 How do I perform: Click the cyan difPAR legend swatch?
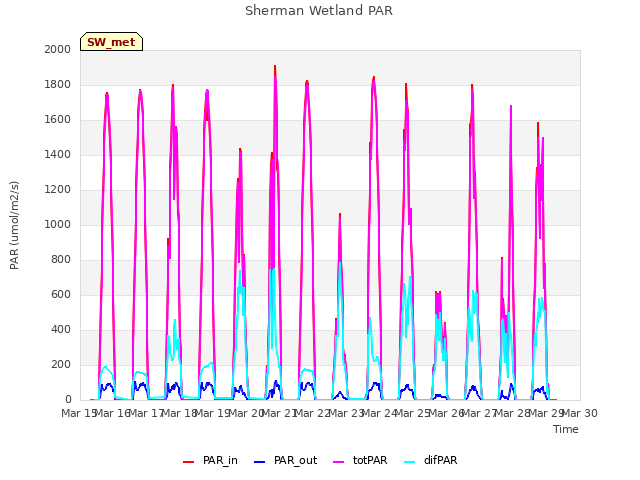point(409,461)
